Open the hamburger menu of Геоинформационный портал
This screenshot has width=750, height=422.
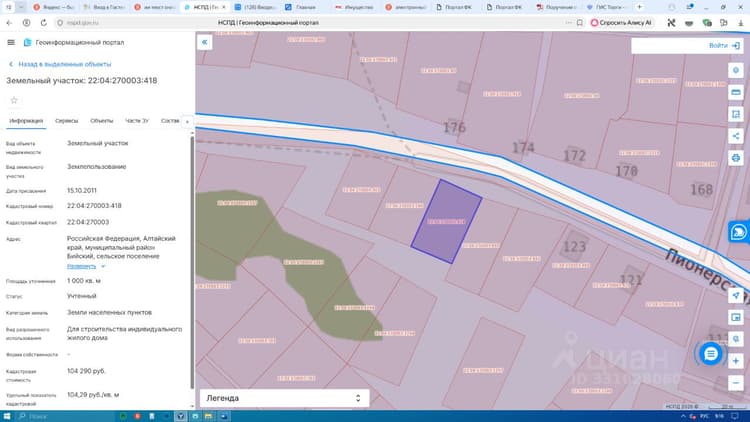(11, 43)
